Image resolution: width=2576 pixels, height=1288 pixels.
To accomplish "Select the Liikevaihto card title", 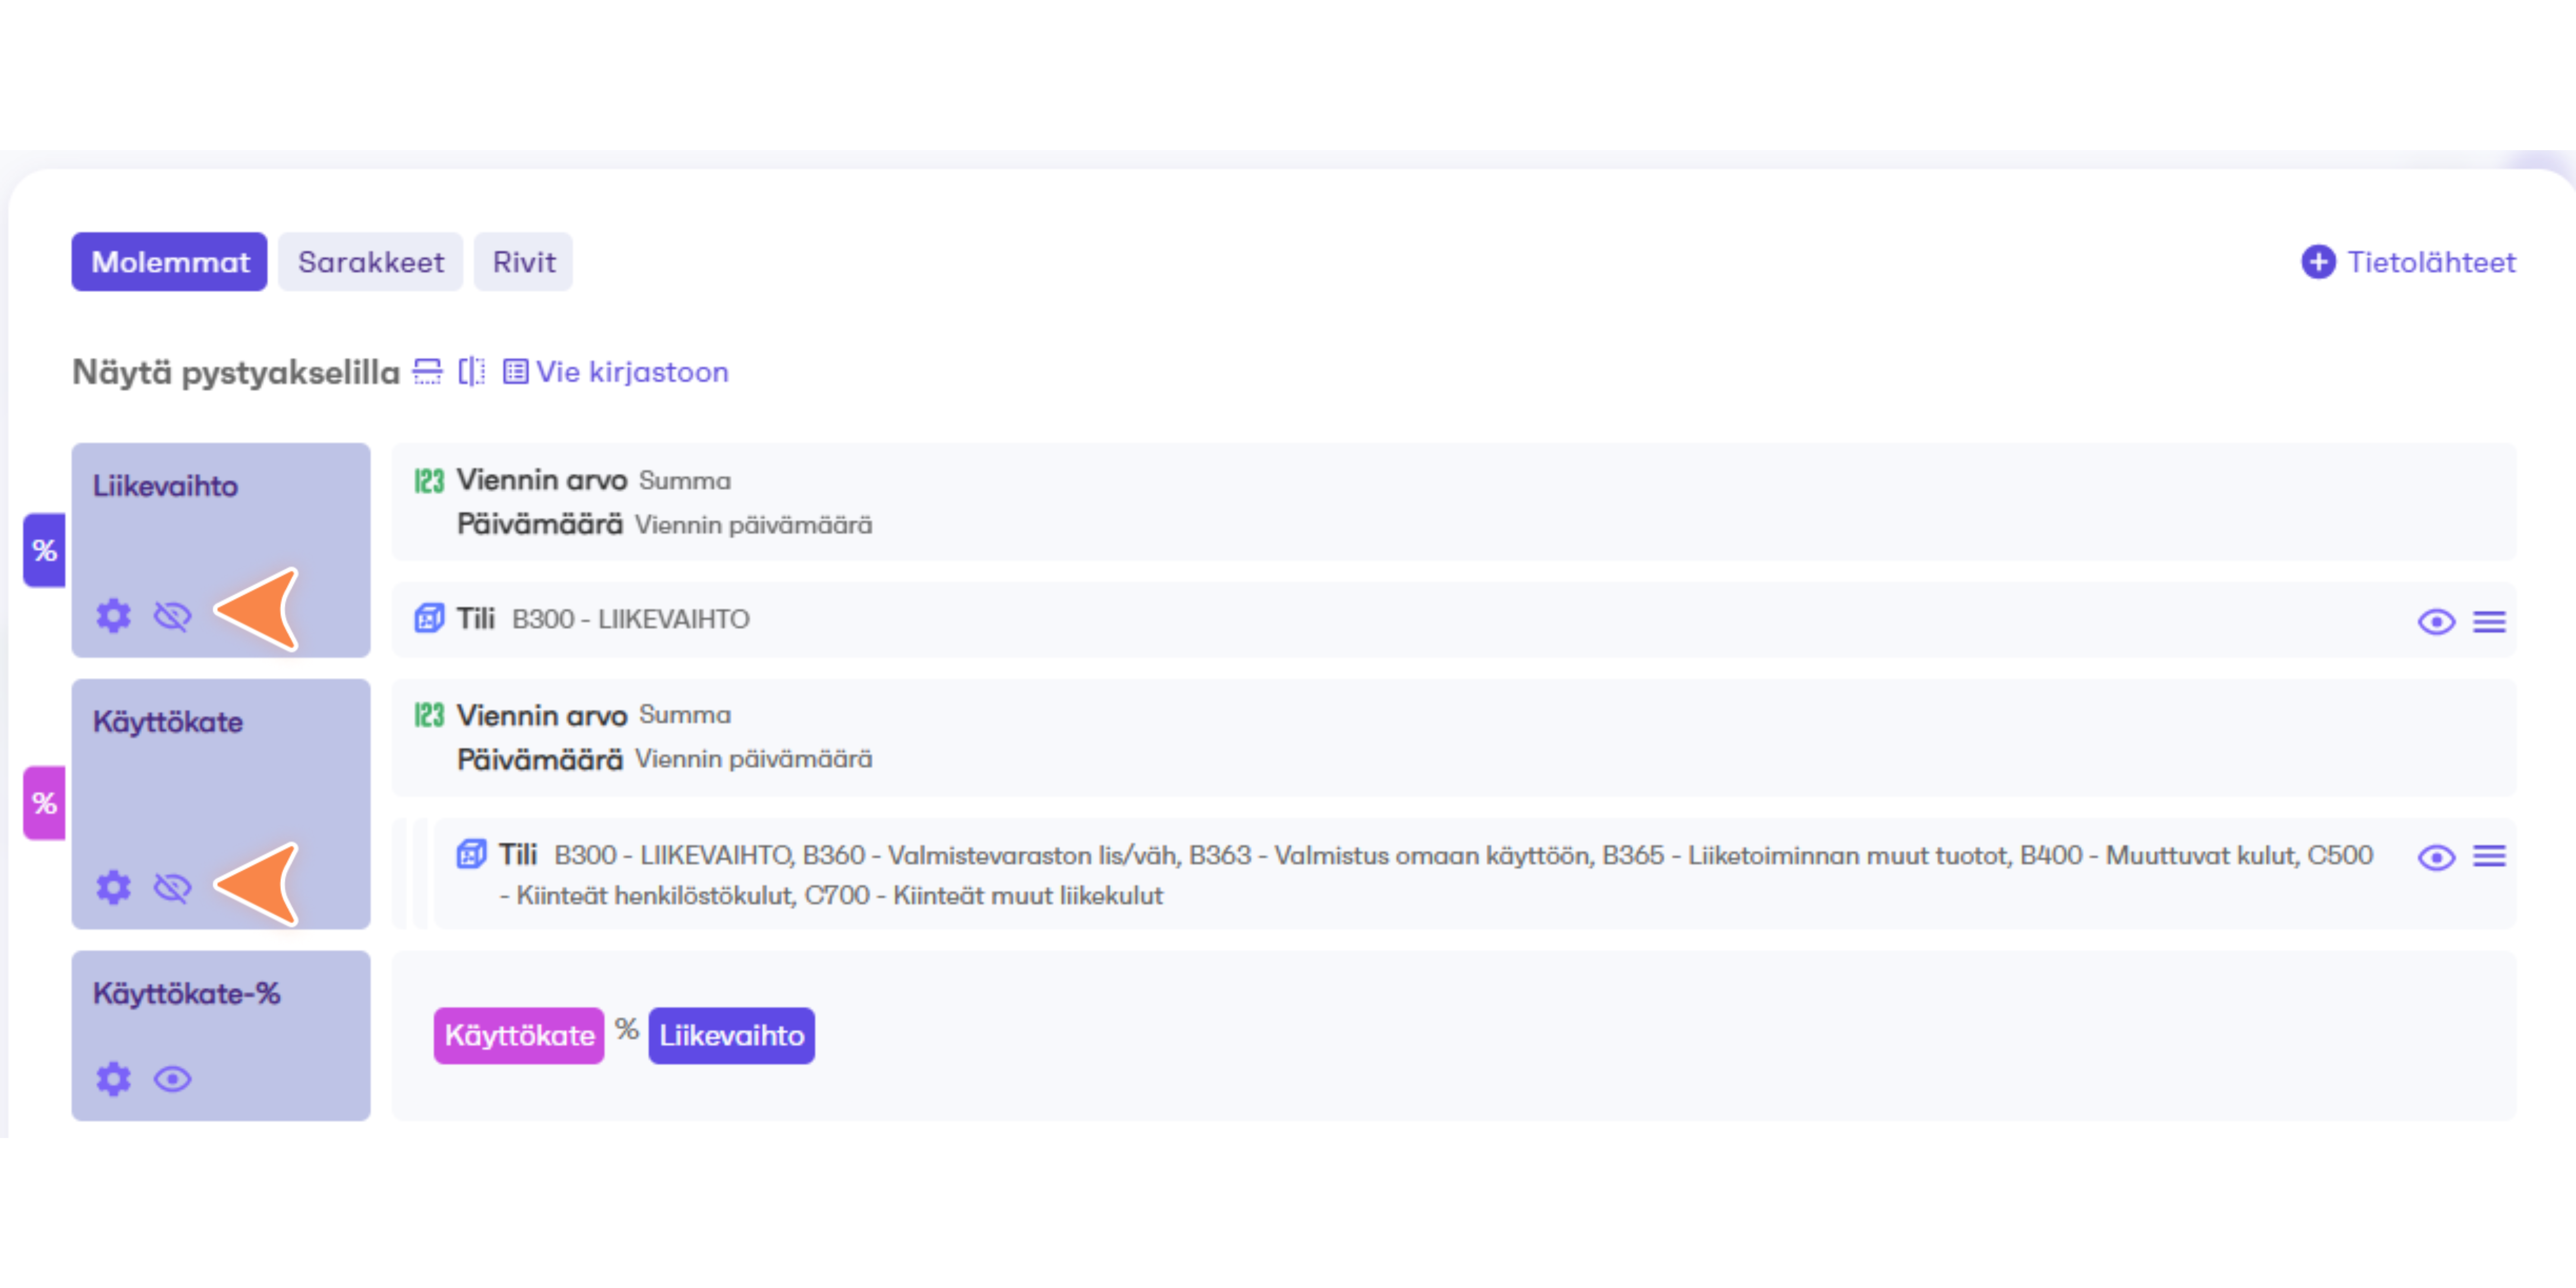I will [x=165, y=486].
